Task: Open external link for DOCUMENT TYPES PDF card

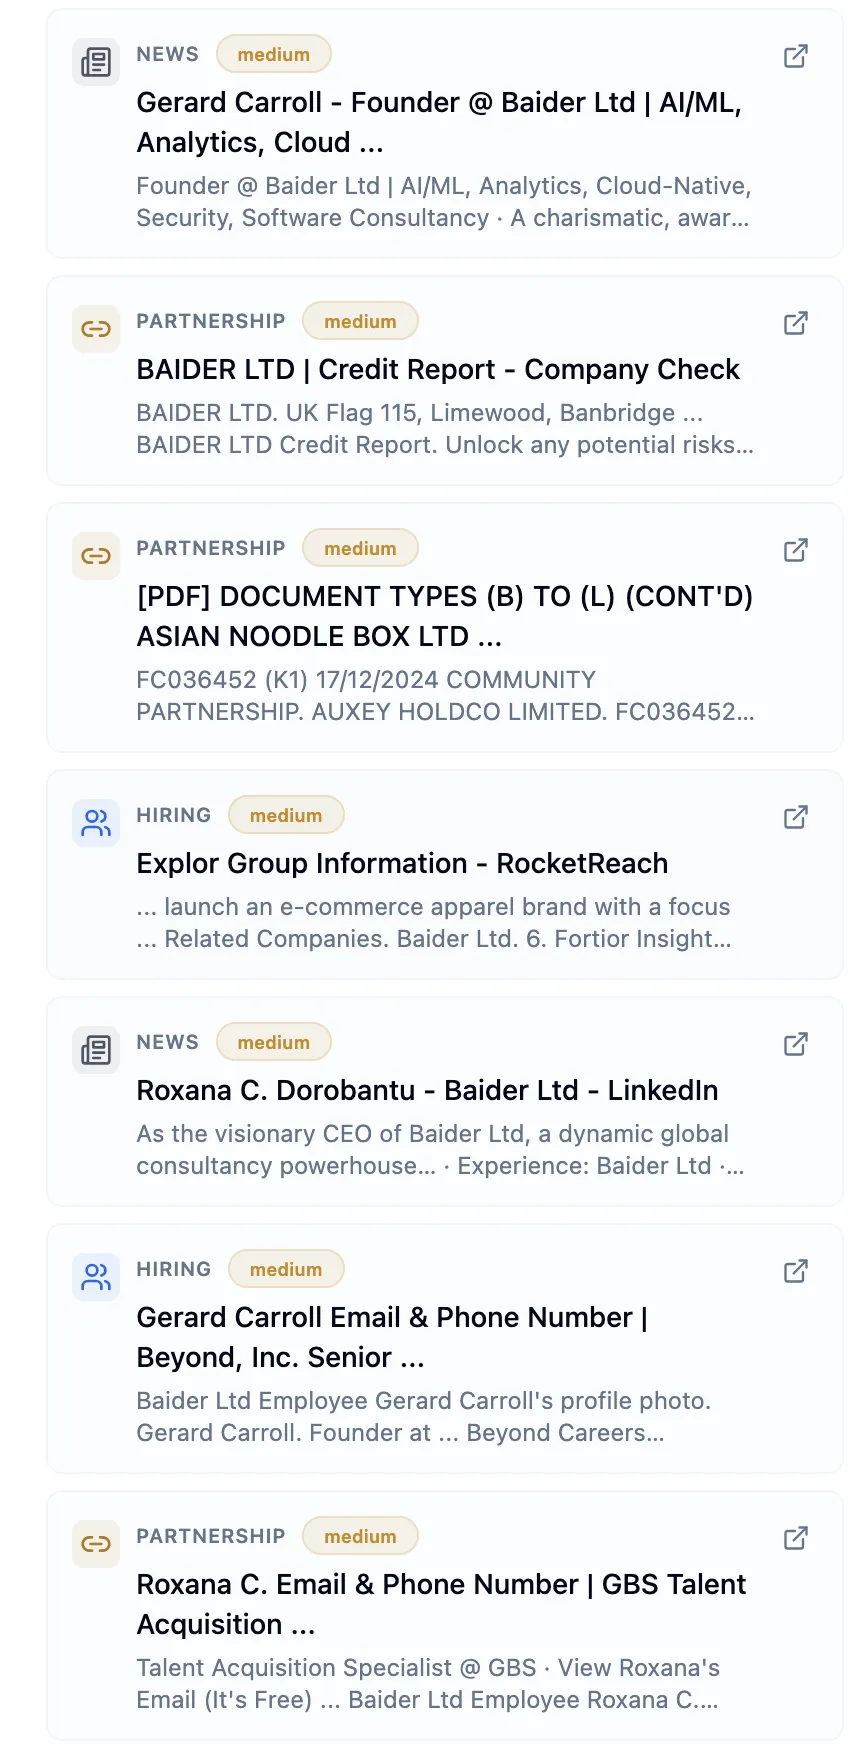Action: click(x=795, y=550)
